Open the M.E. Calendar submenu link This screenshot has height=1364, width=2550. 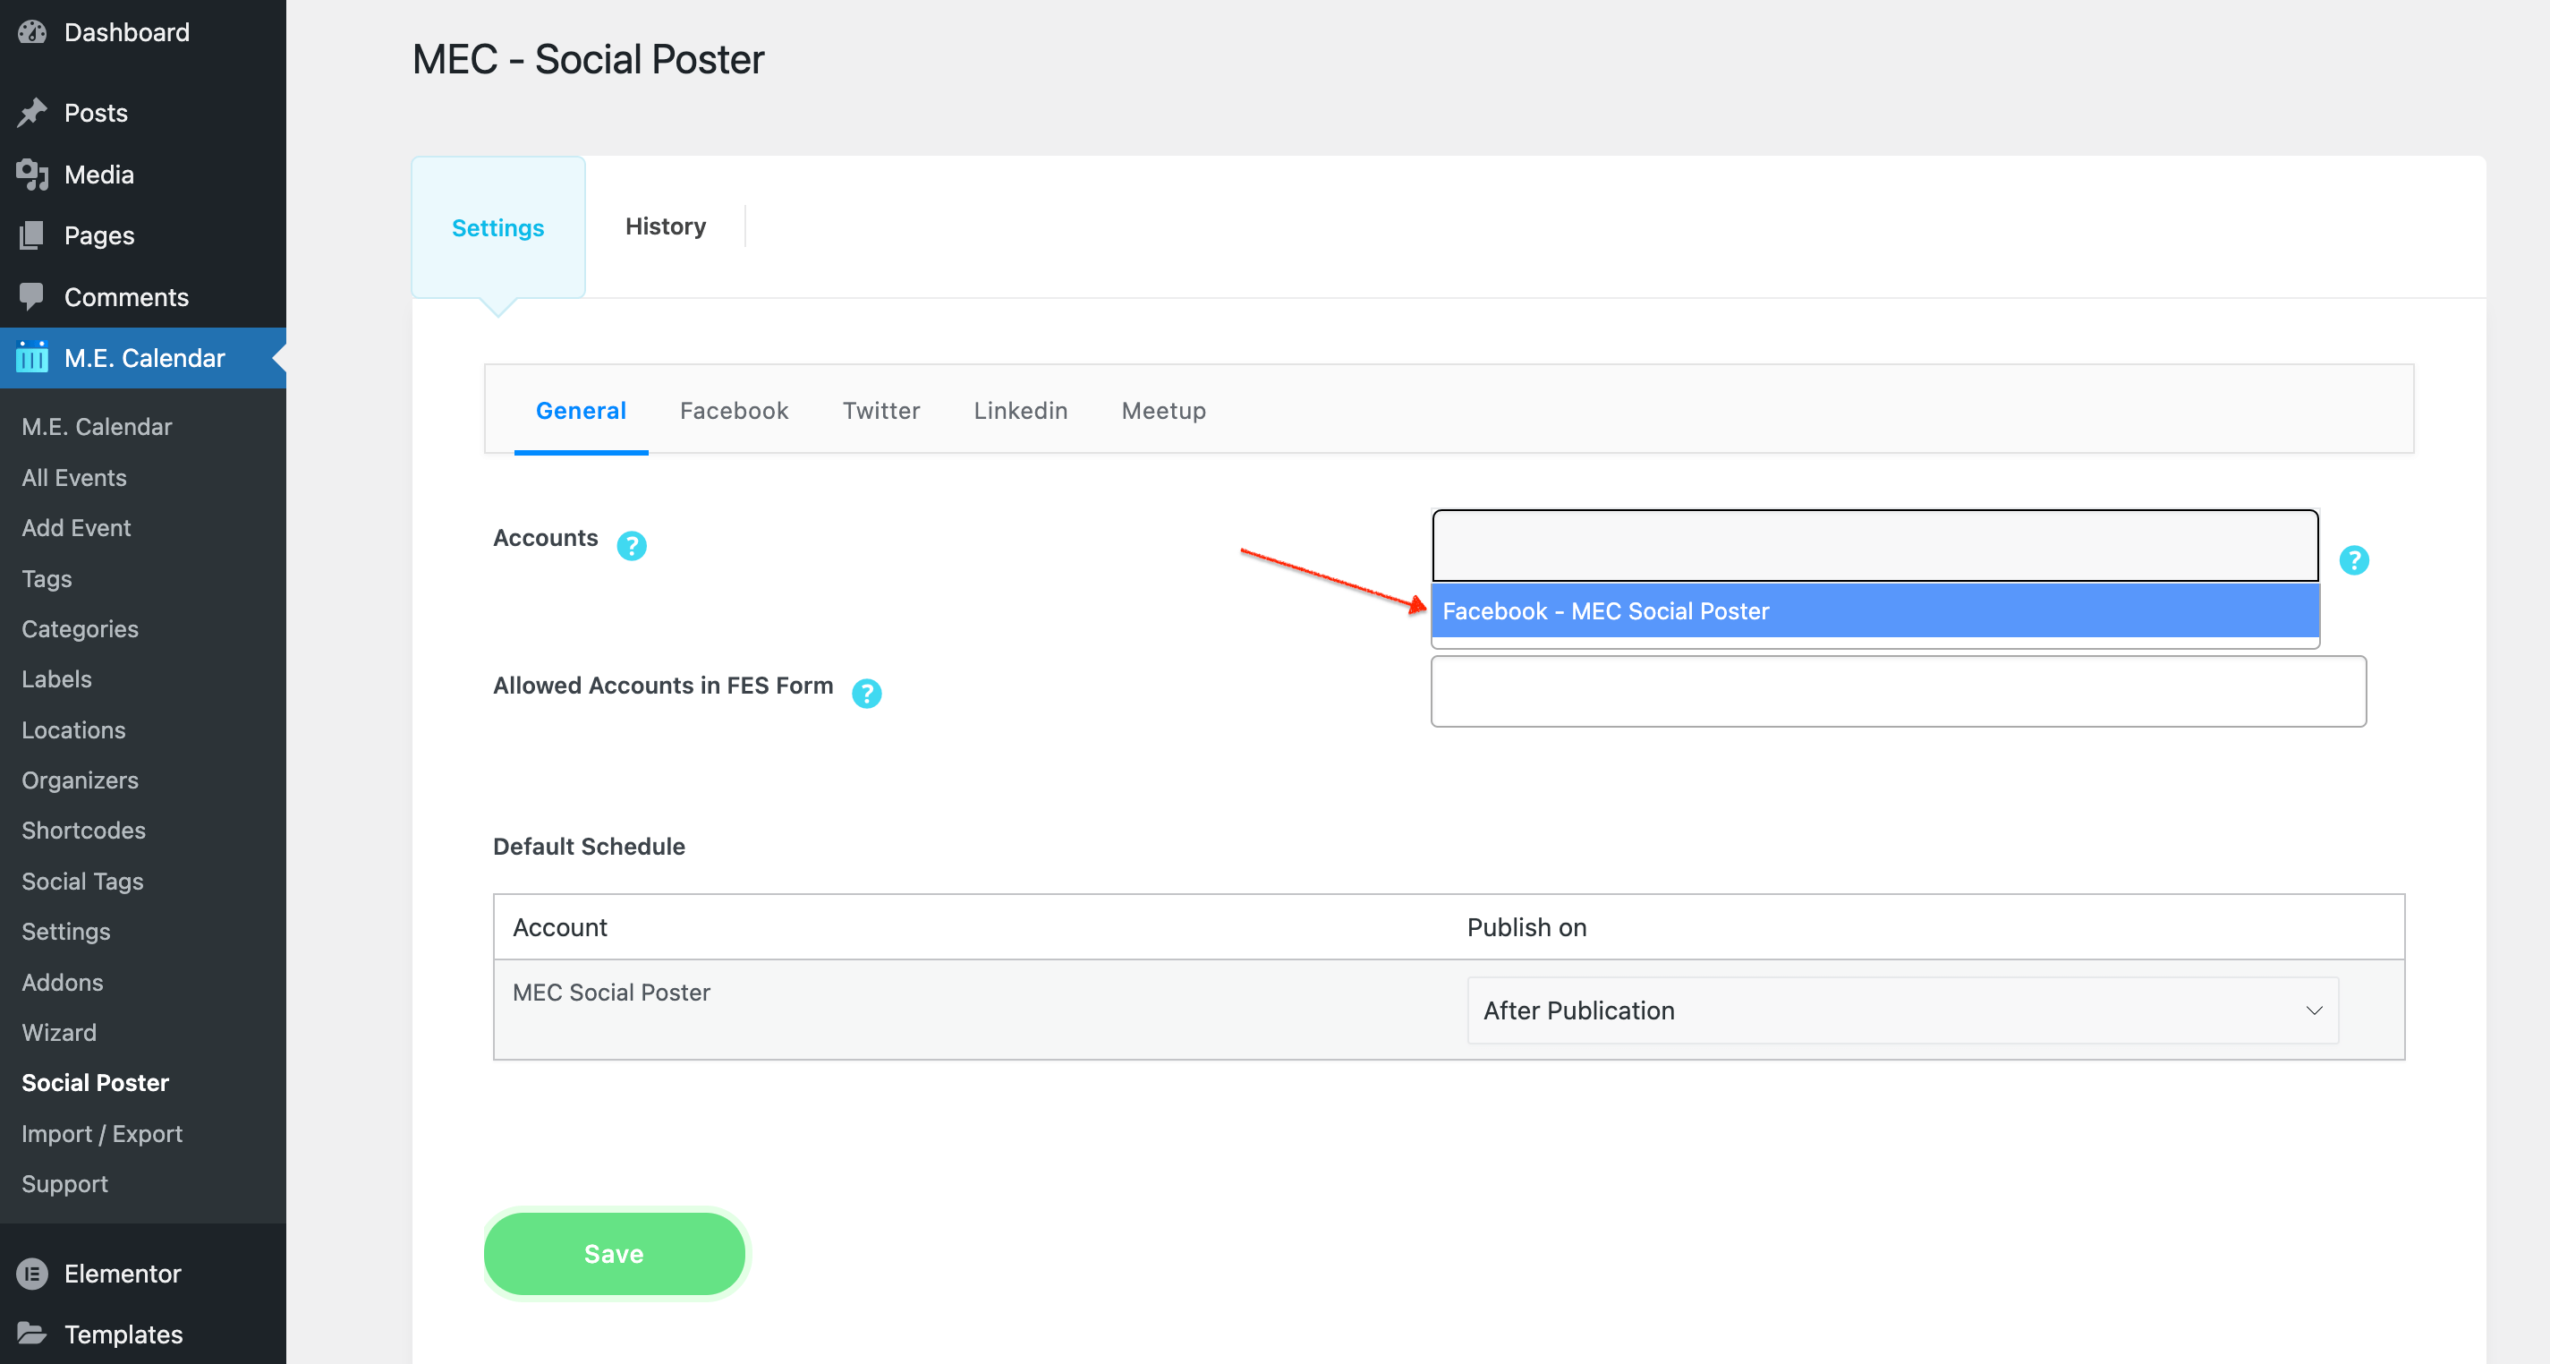point(97,426)
